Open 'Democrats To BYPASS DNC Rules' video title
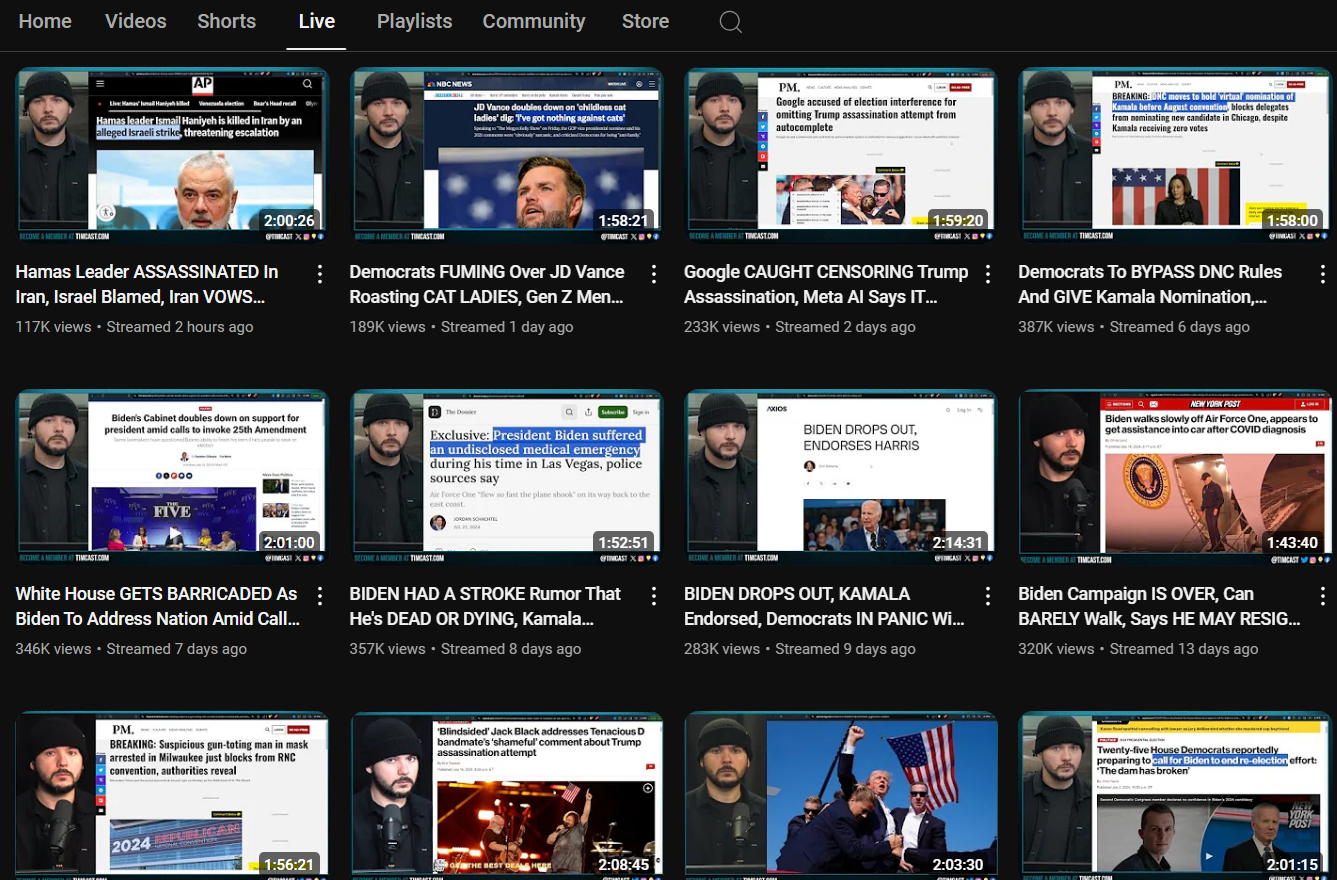Screen dimensions: 1337x880 (1150, 284)
